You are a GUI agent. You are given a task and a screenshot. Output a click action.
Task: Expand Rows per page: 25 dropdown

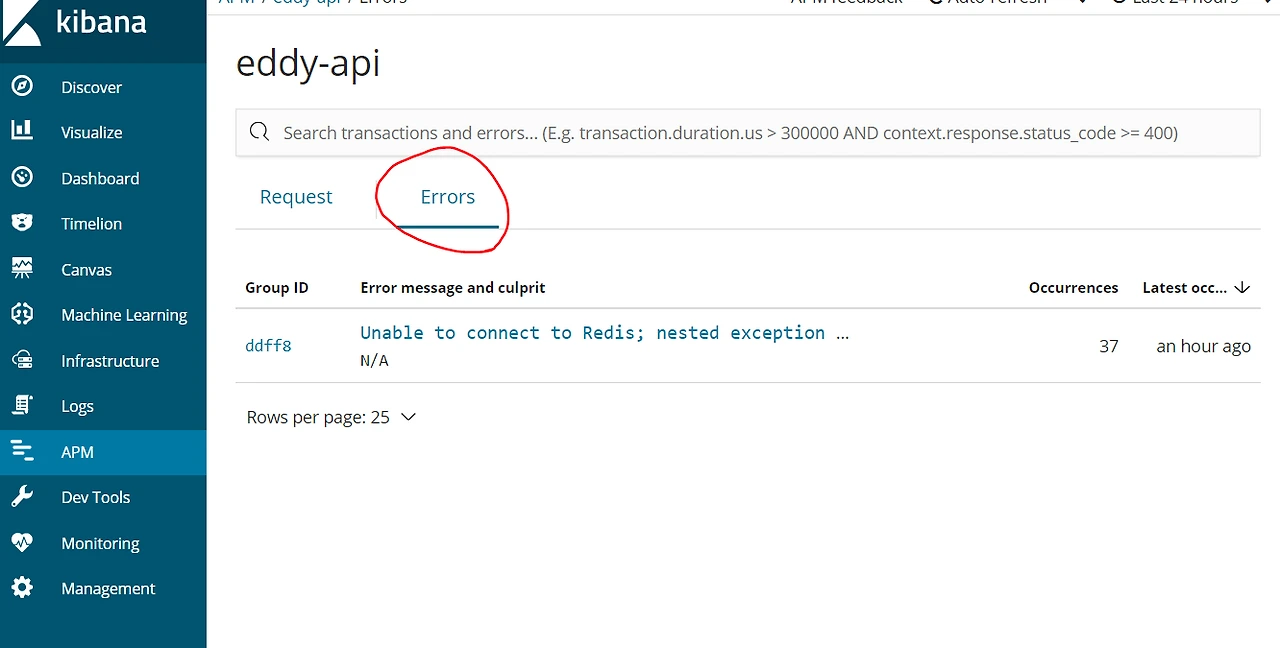tap(330, 417)
